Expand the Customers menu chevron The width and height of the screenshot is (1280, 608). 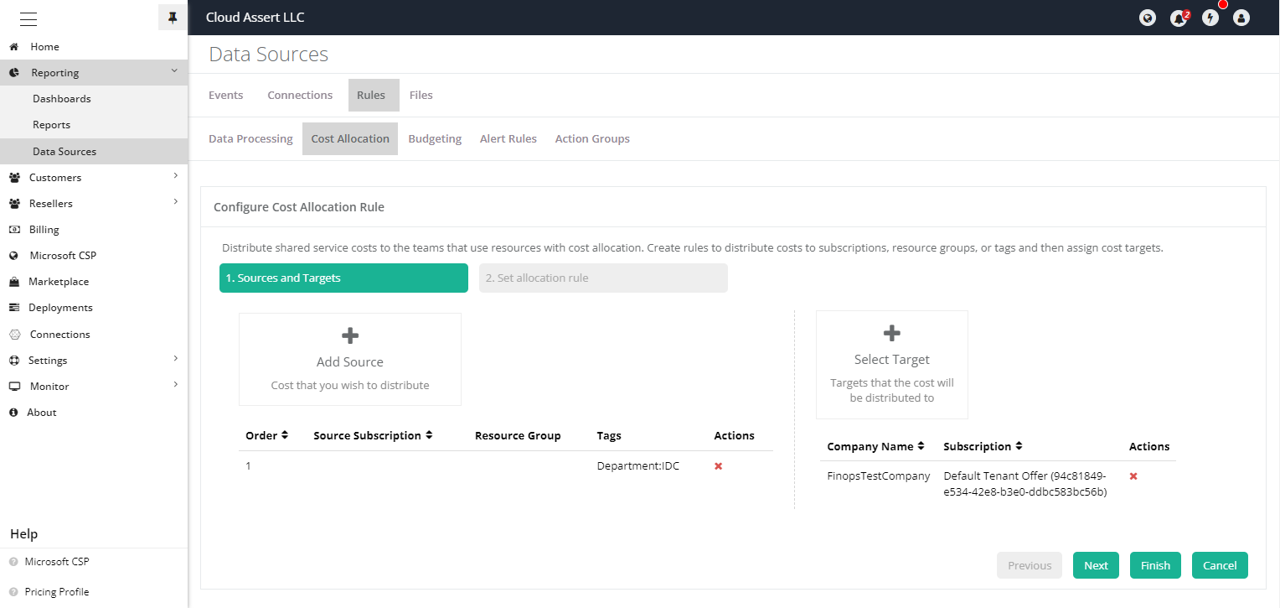point(175,176)
